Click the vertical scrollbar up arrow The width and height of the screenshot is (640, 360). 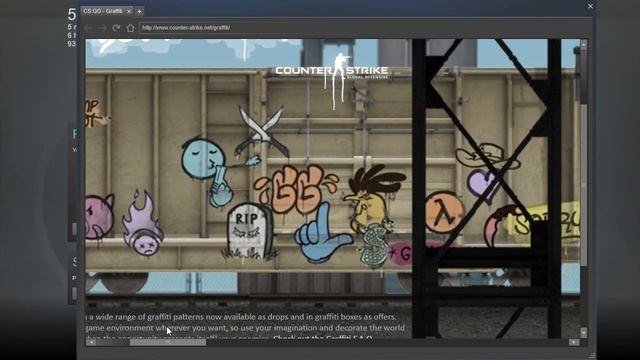pyautogui.click(x=584, y=44)
